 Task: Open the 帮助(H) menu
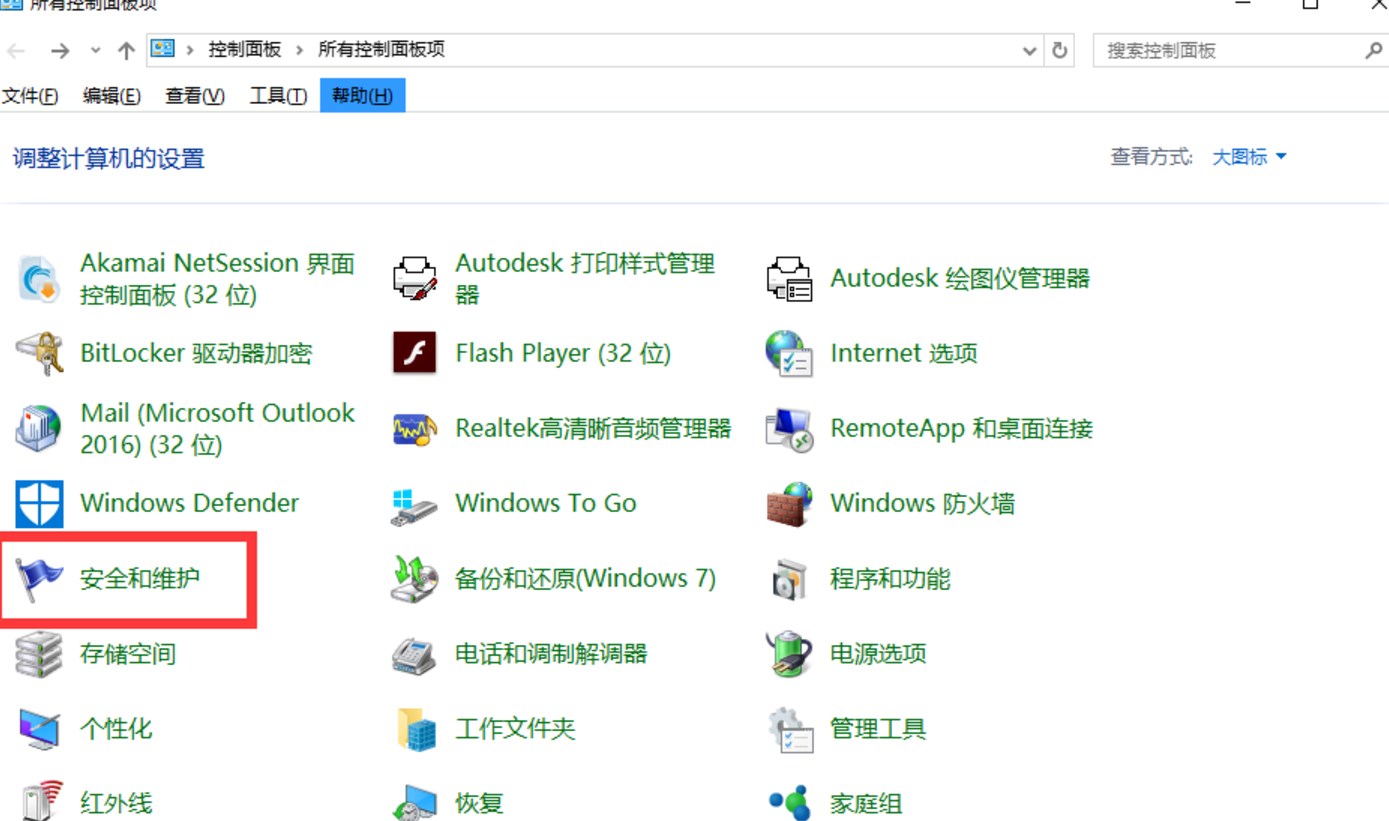point(362,96)
